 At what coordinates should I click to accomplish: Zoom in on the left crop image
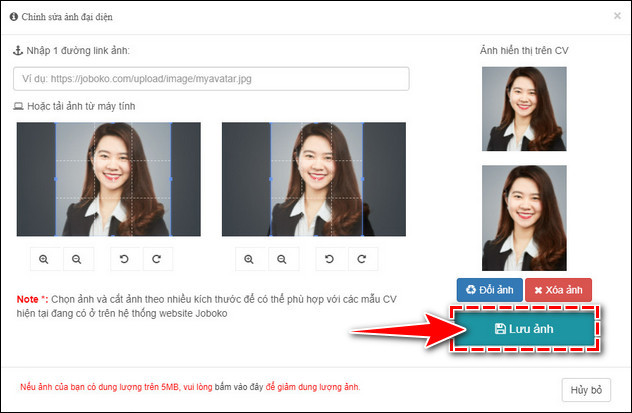click(44, 259)
